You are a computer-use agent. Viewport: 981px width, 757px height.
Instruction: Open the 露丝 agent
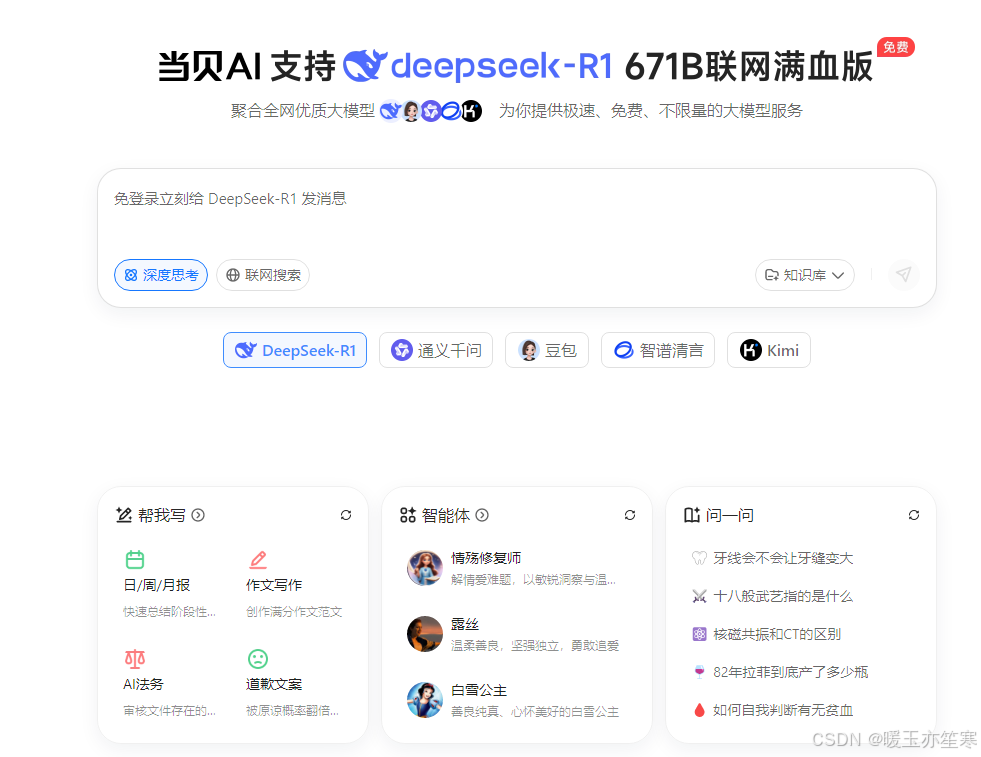pos(516,634)
